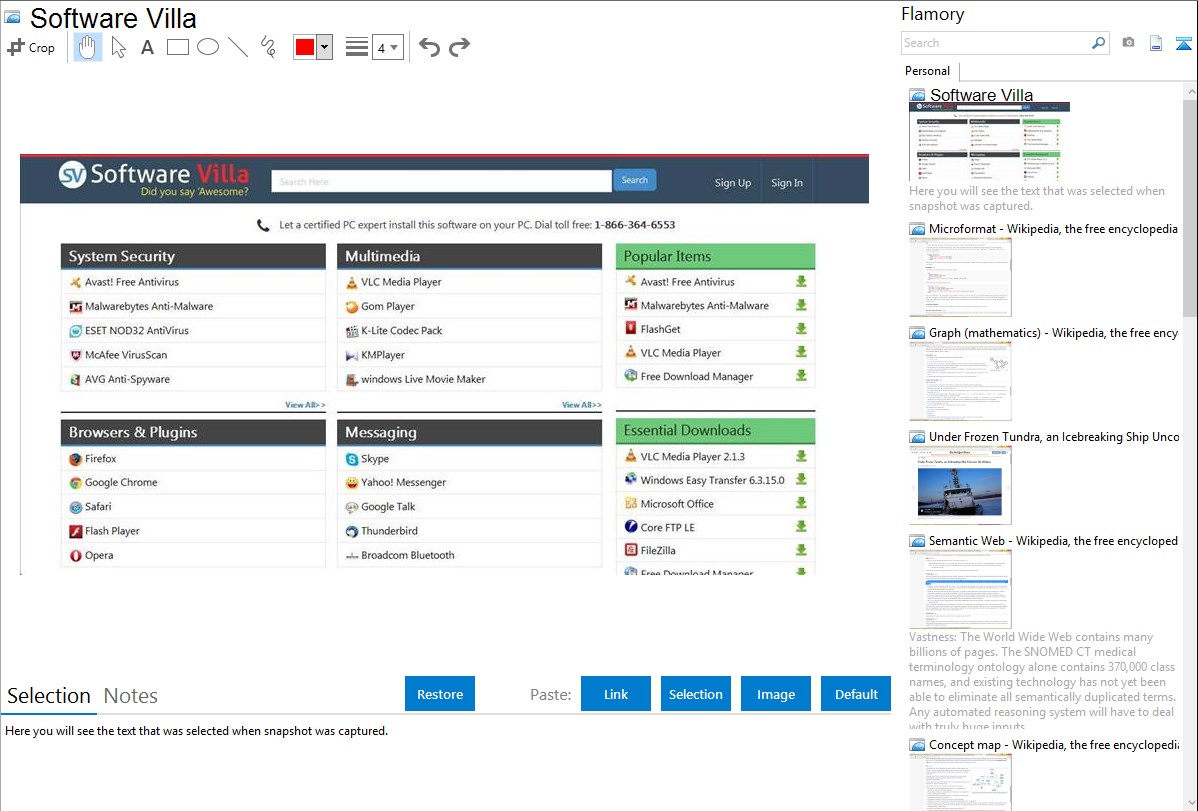1198x811 pixels.
Task: Click the Restore button
Action: click(440, 694)
